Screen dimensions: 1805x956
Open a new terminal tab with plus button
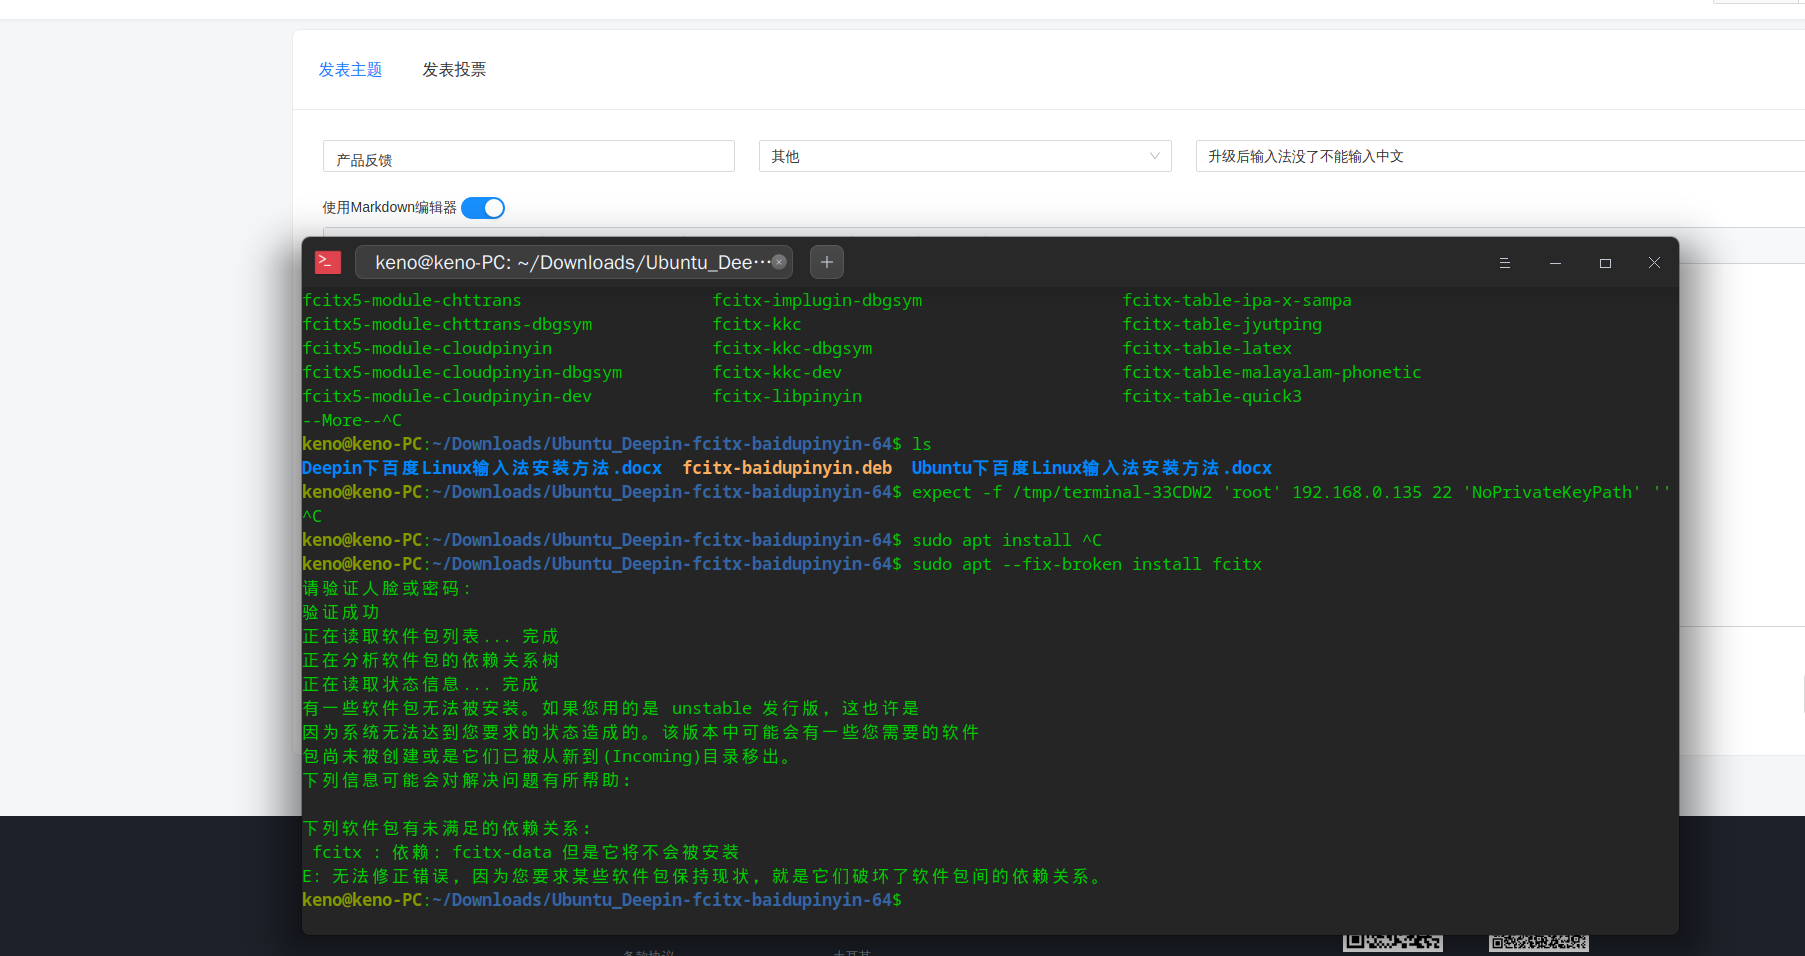[827, 262]
